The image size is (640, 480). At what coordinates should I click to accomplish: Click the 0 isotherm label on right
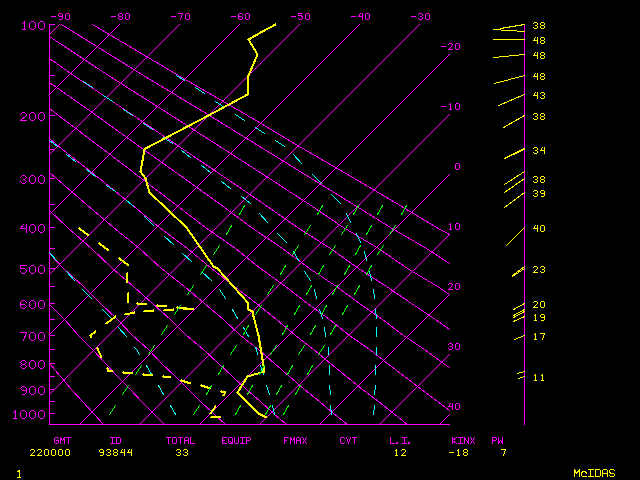click(x=457, y=166)
